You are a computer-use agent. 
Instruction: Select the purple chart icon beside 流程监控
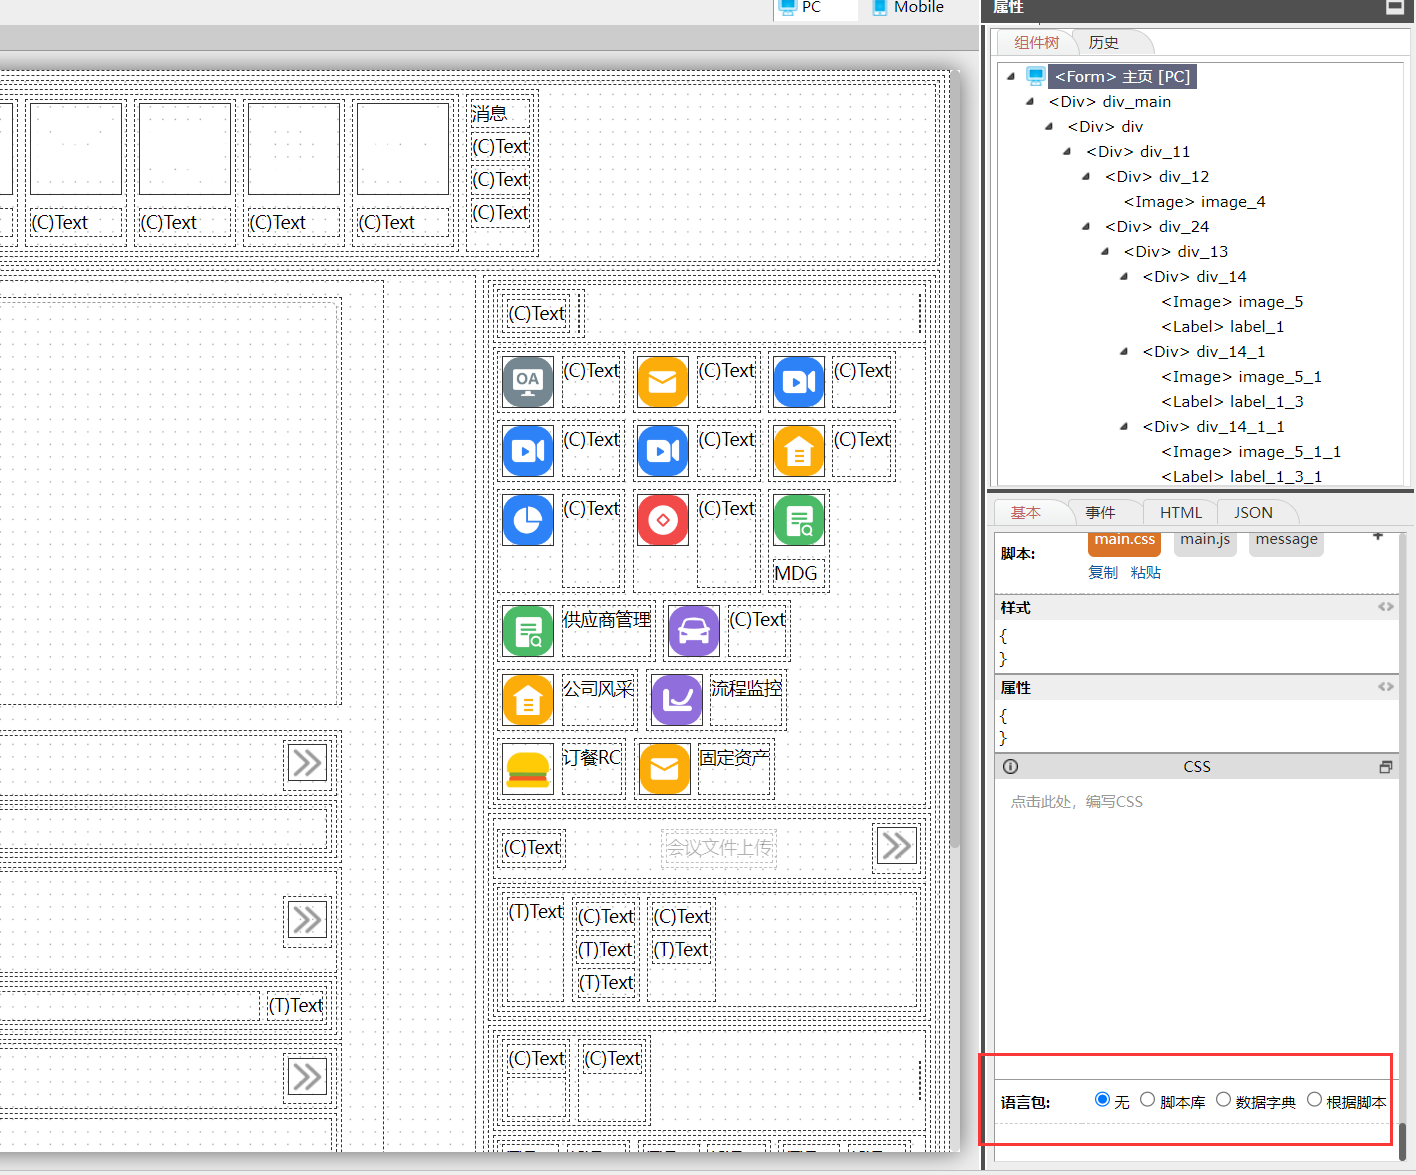coord(677,700)
